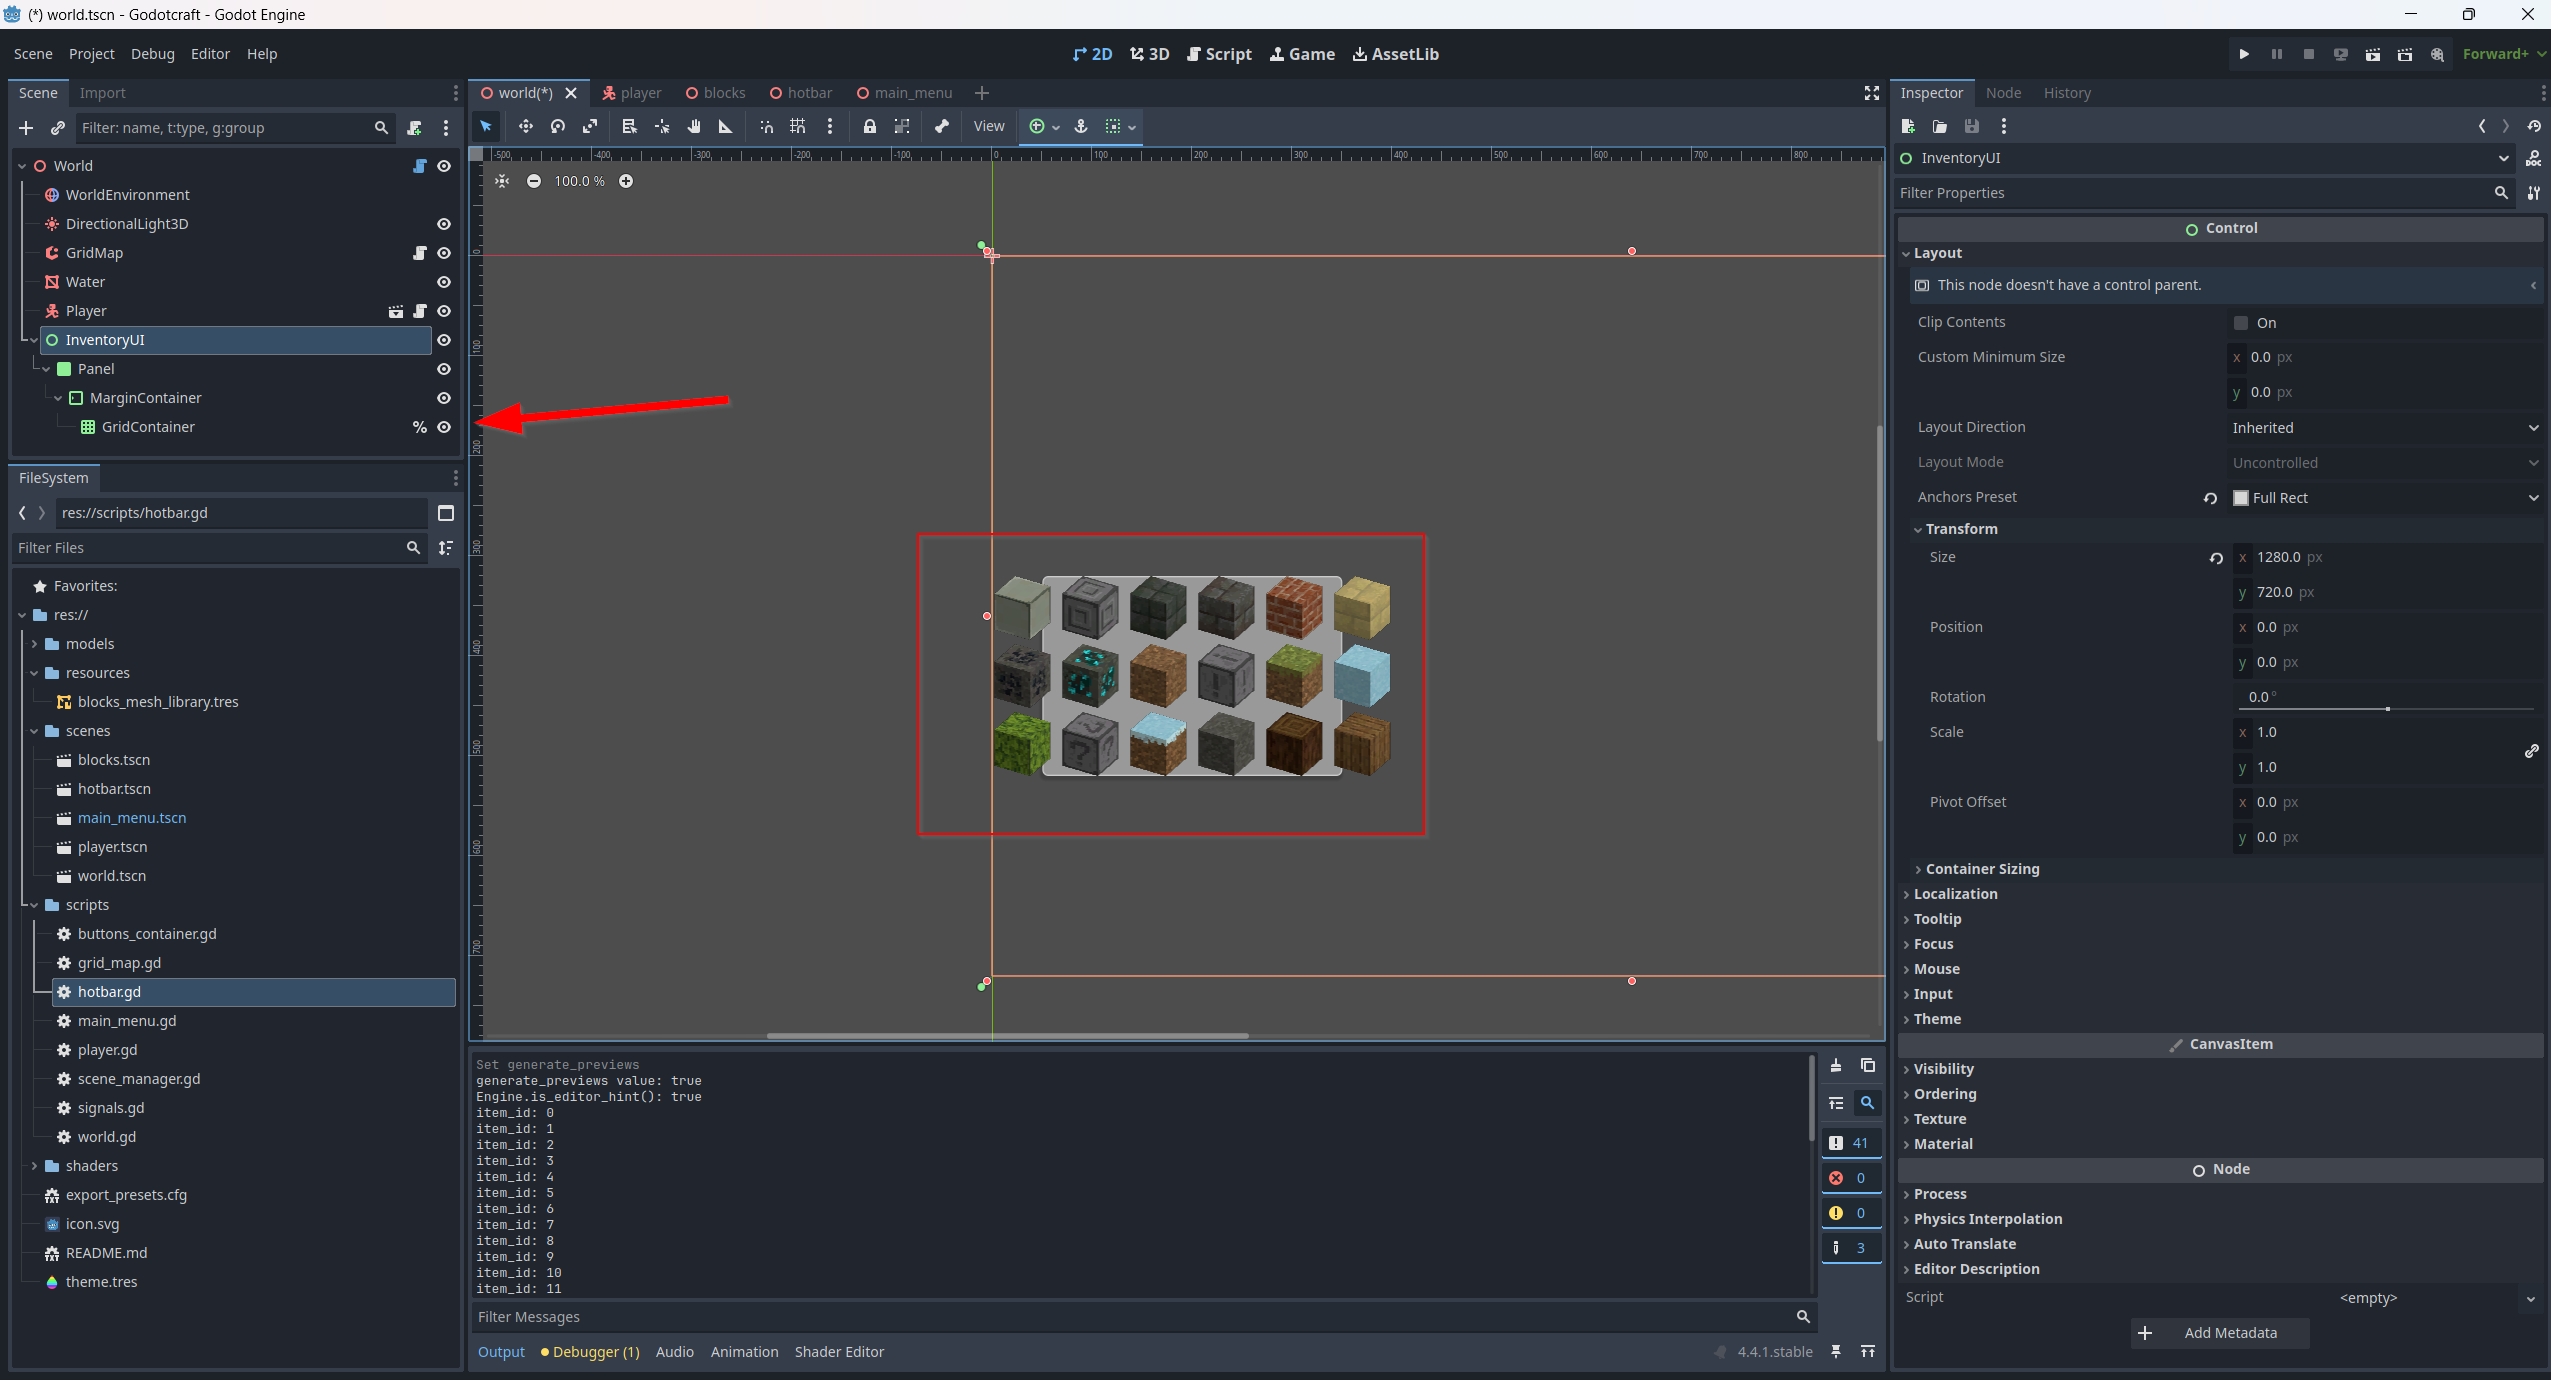Select the Ruler Mode tool
The width and height of the screenshot is (2551, 1380).
(x=726, y=126)
